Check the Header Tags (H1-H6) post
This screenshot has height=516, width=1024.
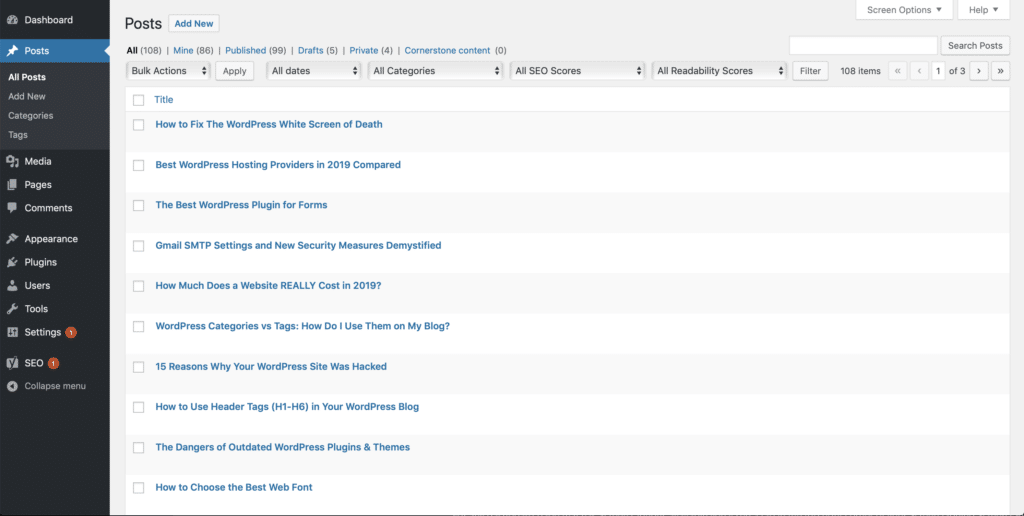pyautogui.click(x=138, y=407)
